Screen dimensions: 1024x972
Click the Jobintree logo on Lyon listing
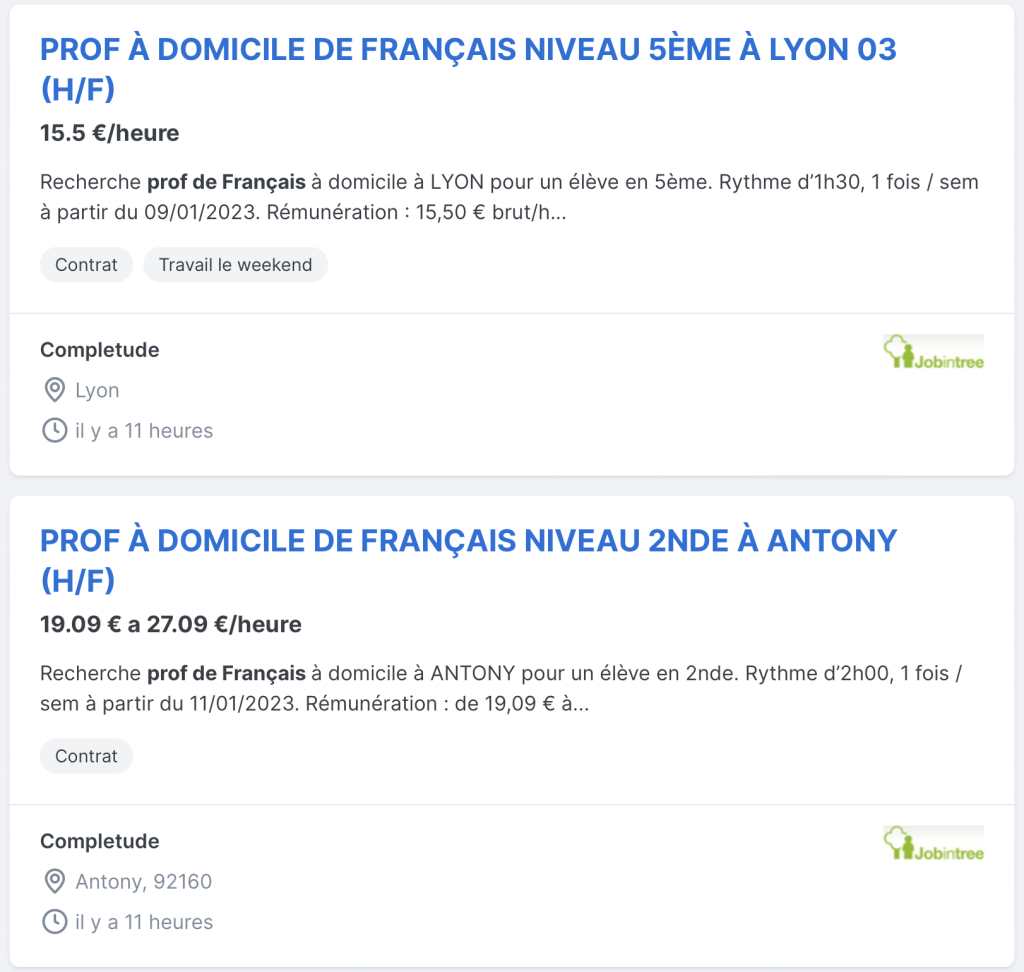click(933, 352)
